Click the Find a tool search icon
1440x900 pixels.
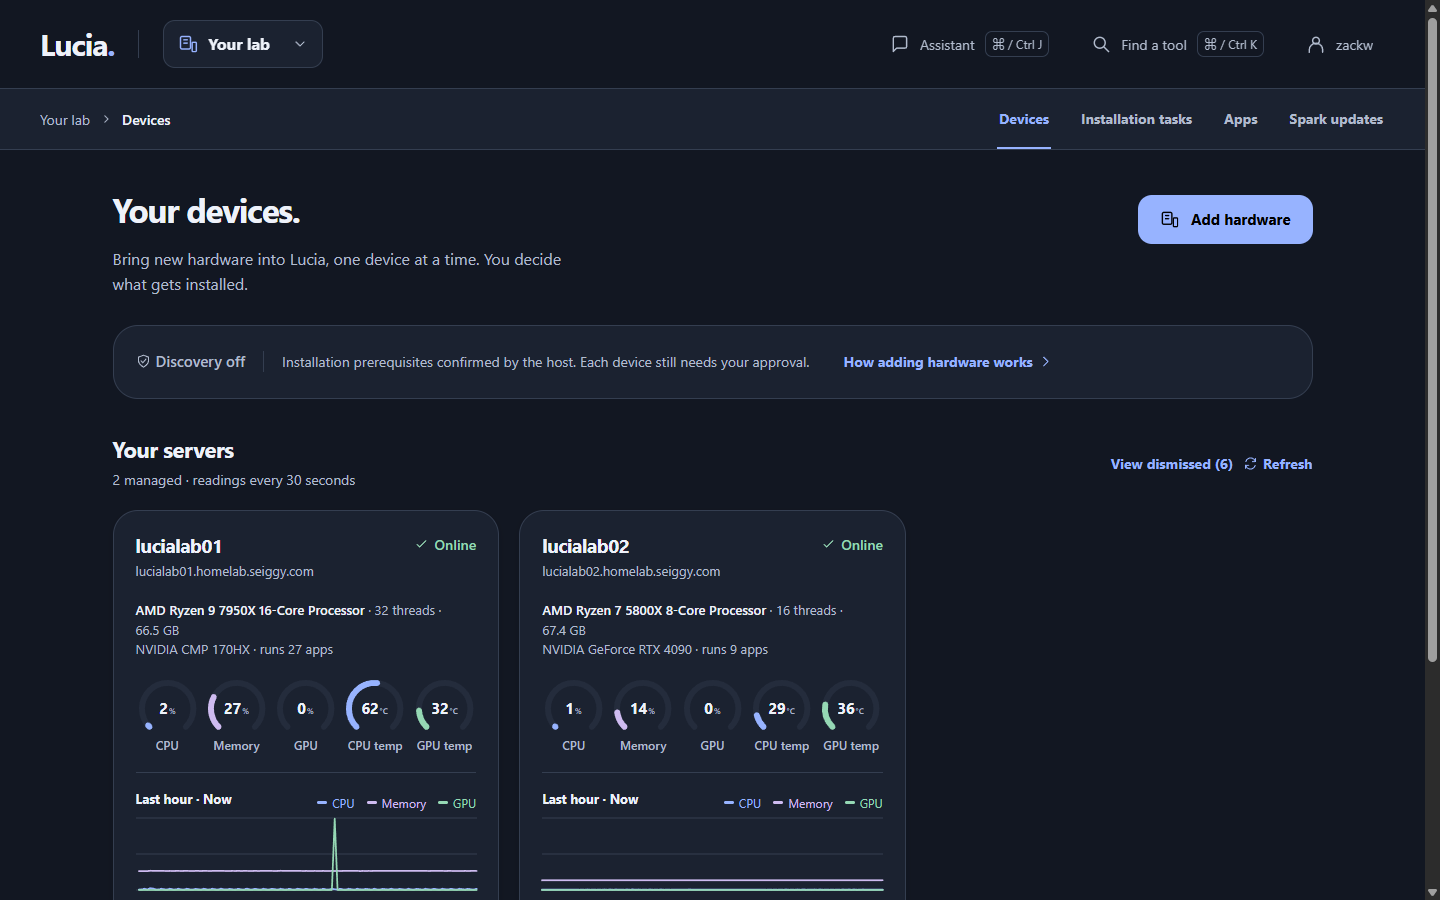click(1101, 44)
